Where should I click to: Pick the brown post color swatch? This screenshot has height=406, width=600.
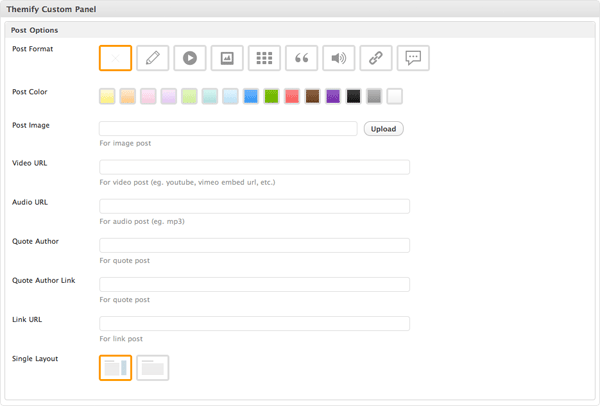(313, 96)
